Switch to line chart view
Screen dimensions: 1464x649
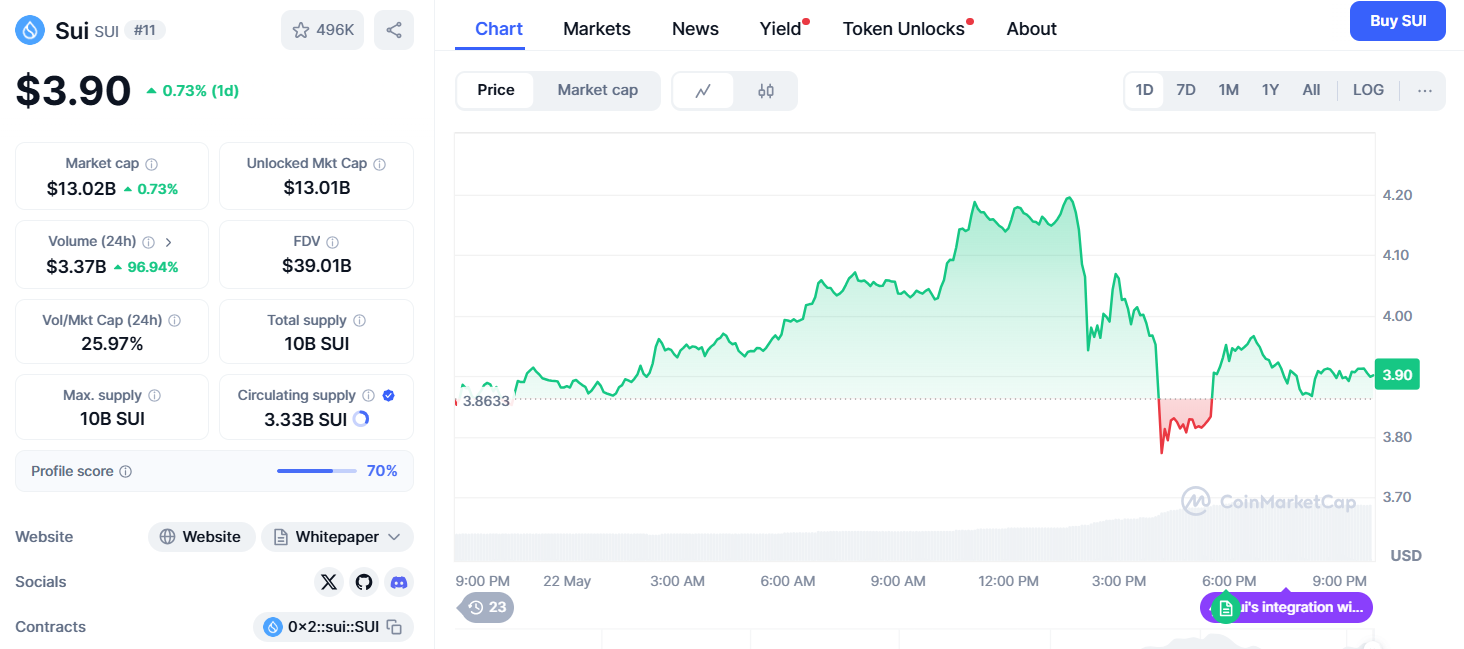click(703, 91)
